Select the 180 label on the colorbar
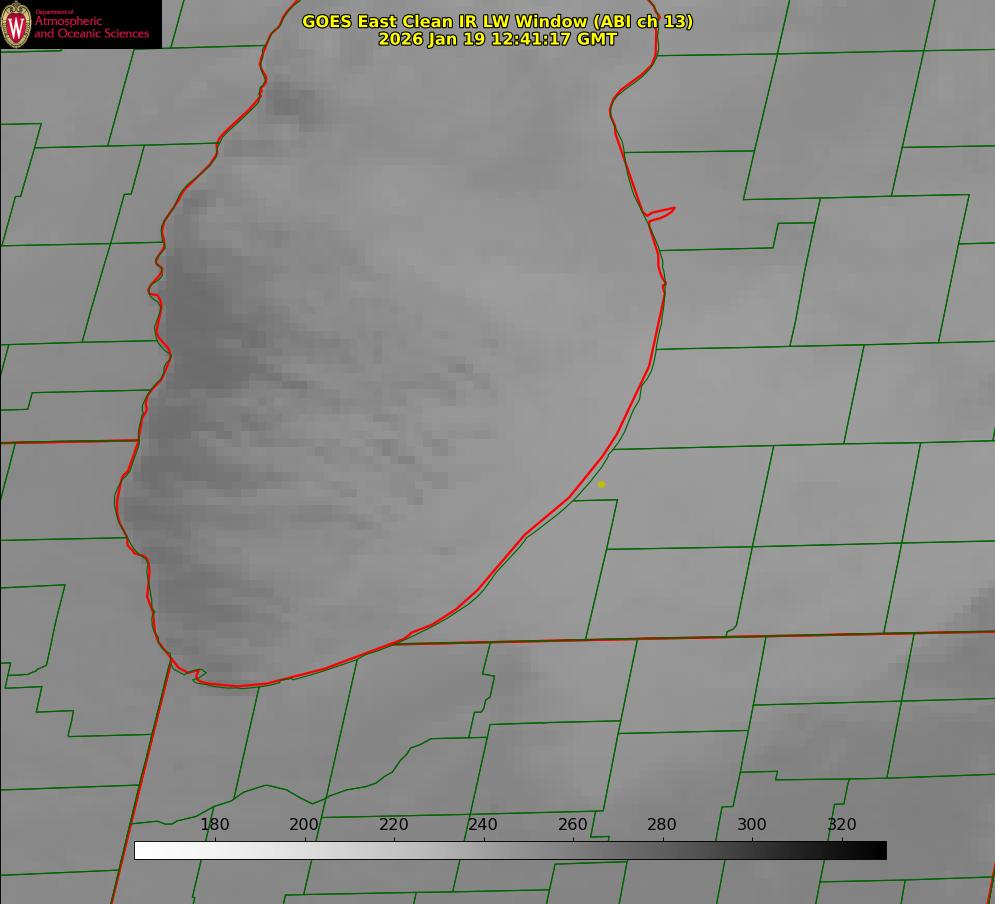 pos(215,825)
